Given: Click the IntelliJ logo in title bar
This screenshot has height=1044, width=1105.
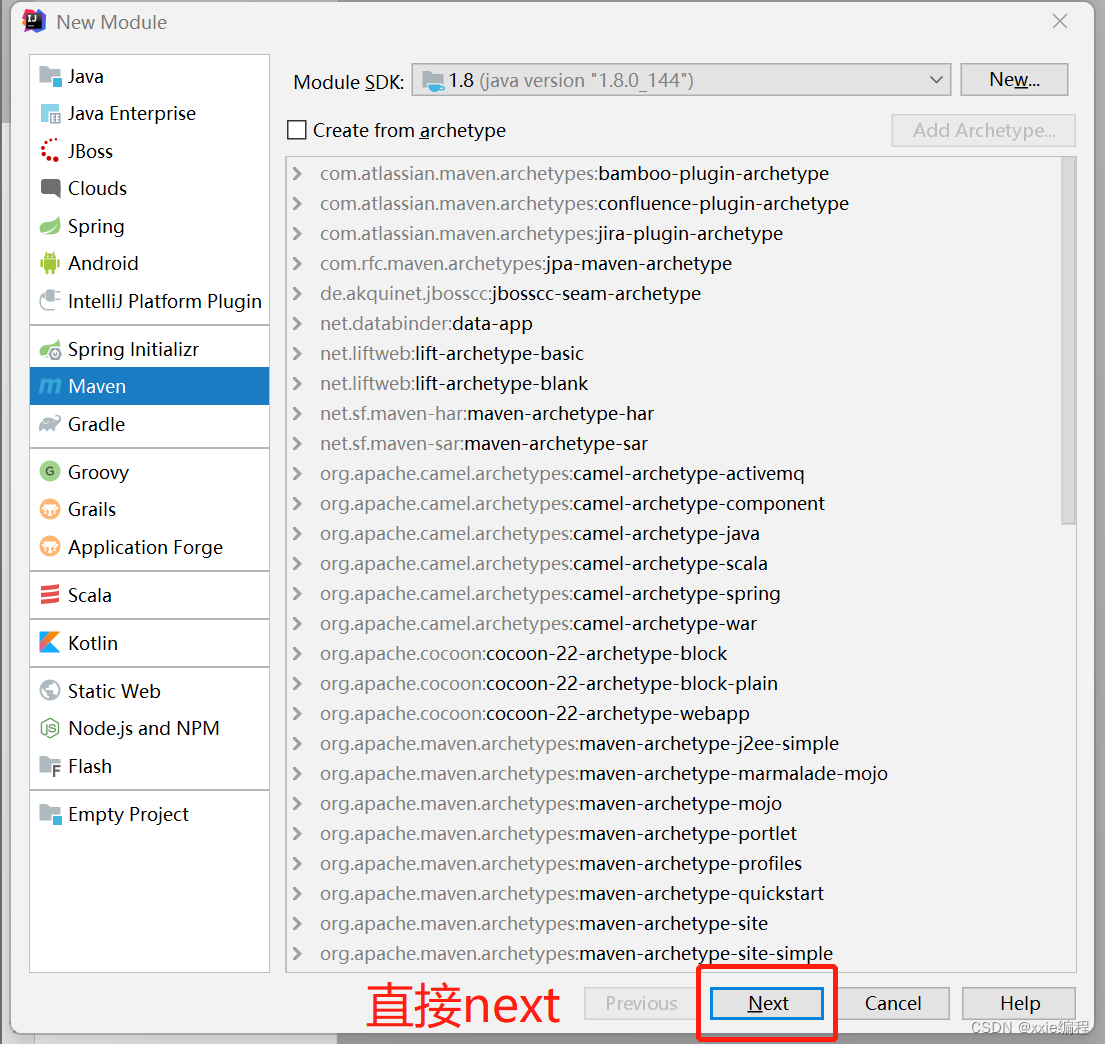Looking at the screenshot, I should click(34, 21).
